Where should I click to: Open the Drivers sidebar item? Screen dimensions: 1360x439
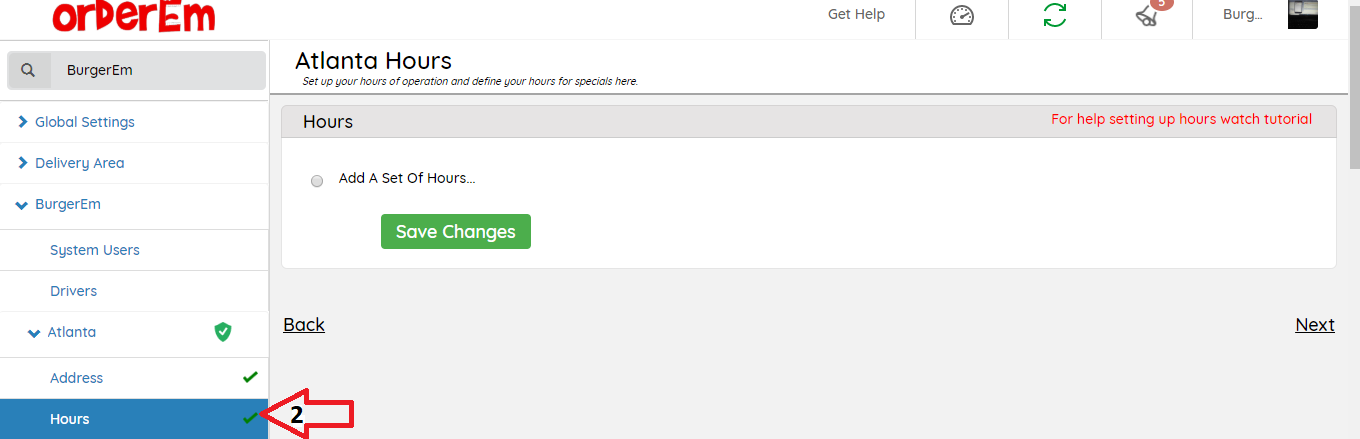[74, 291]
